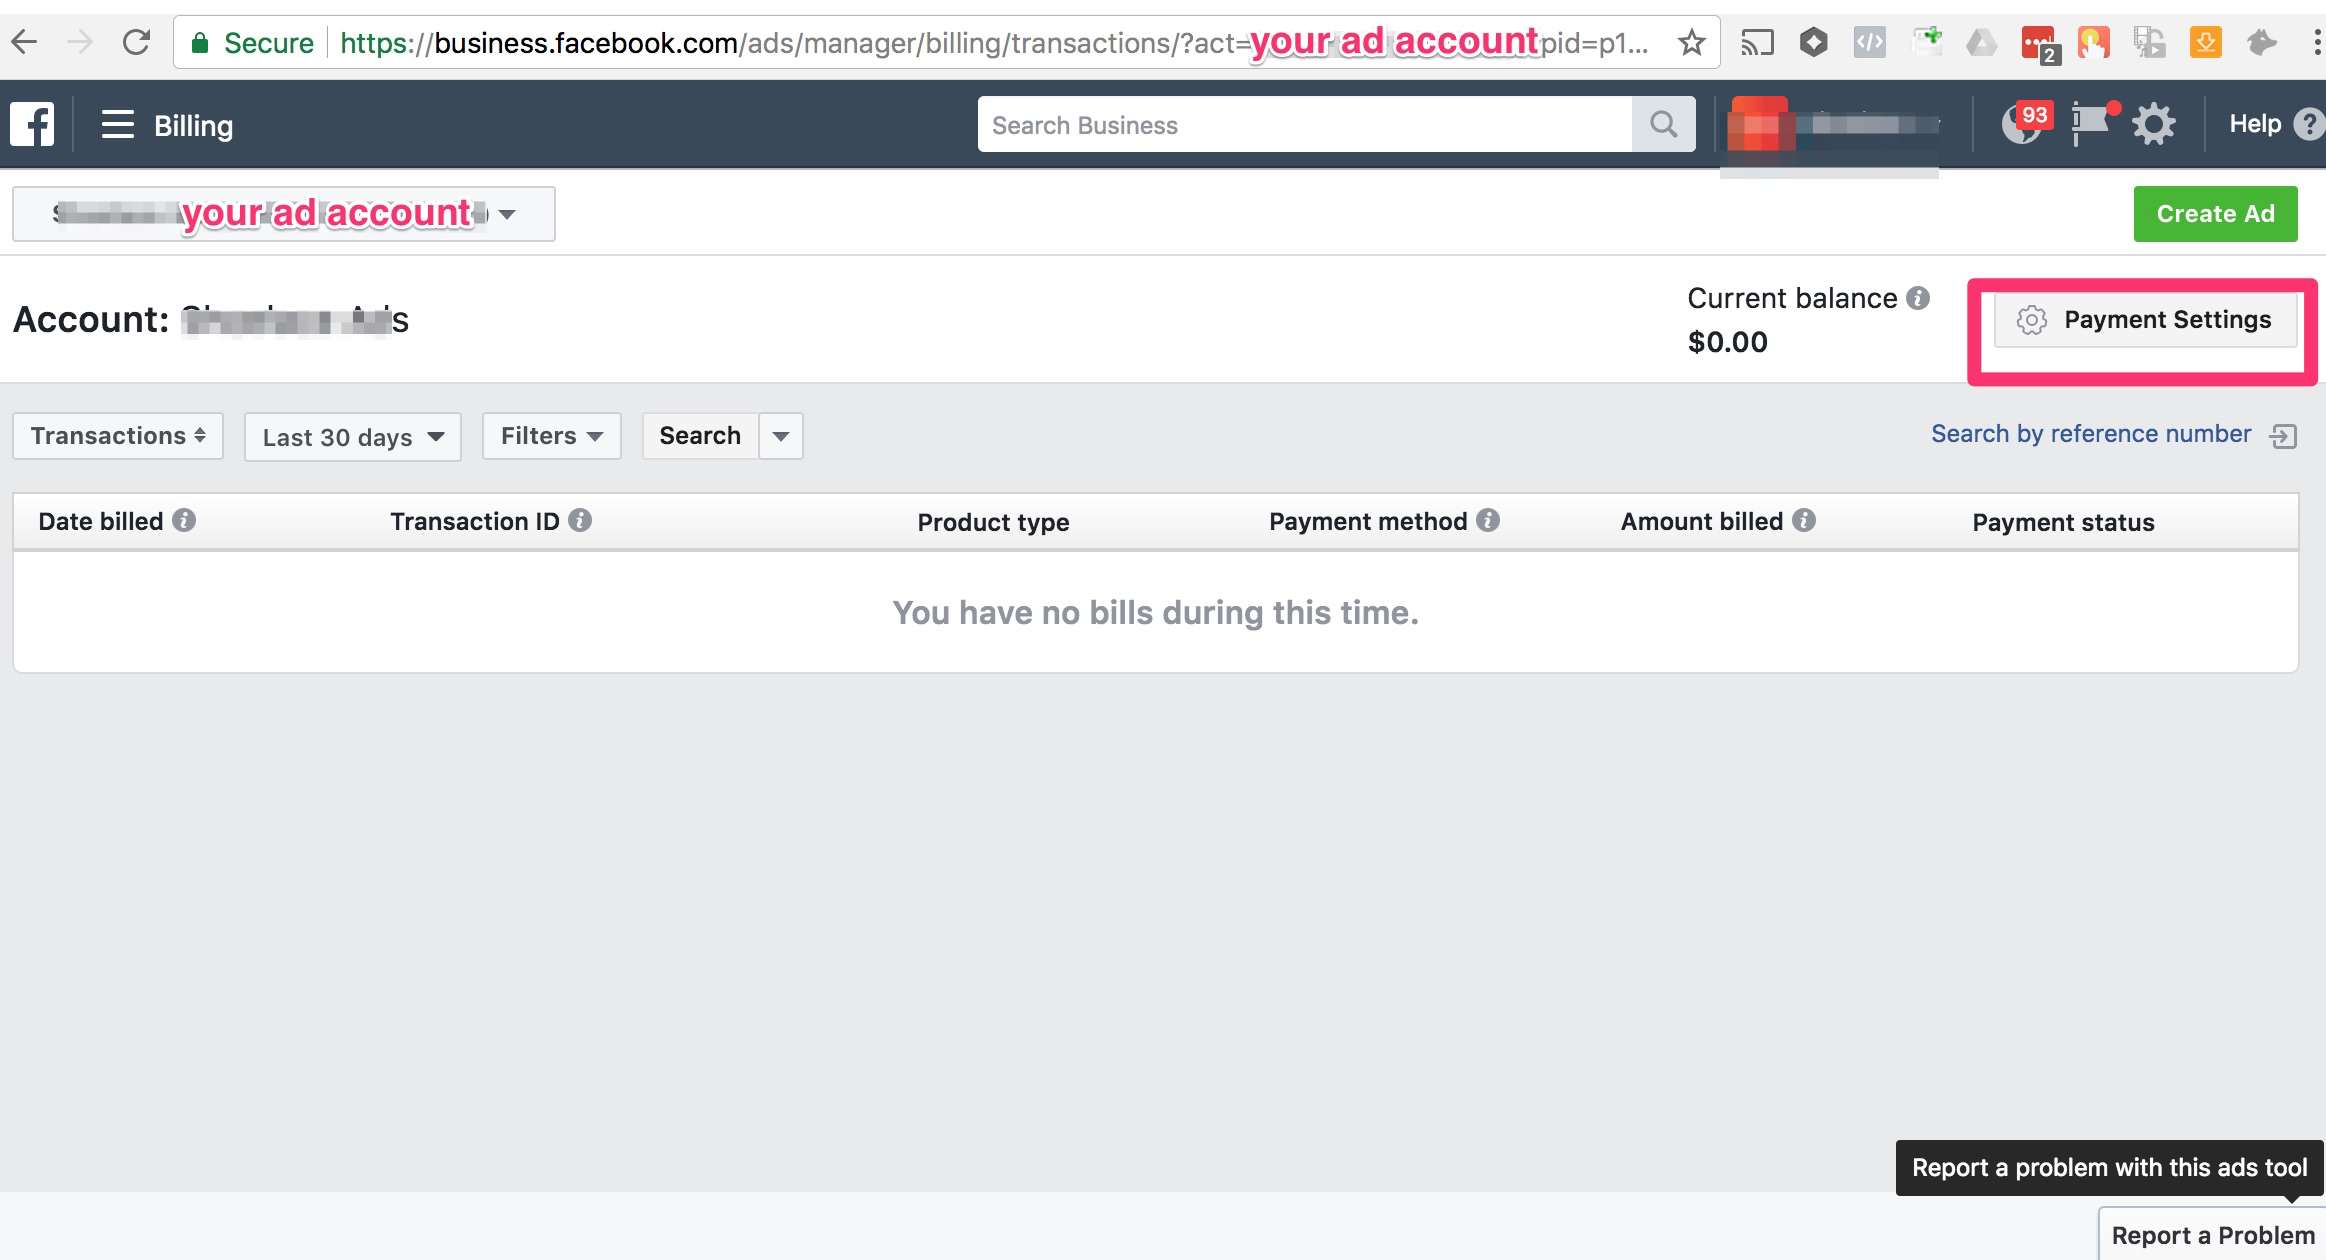This screenshot has width=2326, height=1260.
Task: Click the Amount billed info icon
Action: click(1804, 520)
